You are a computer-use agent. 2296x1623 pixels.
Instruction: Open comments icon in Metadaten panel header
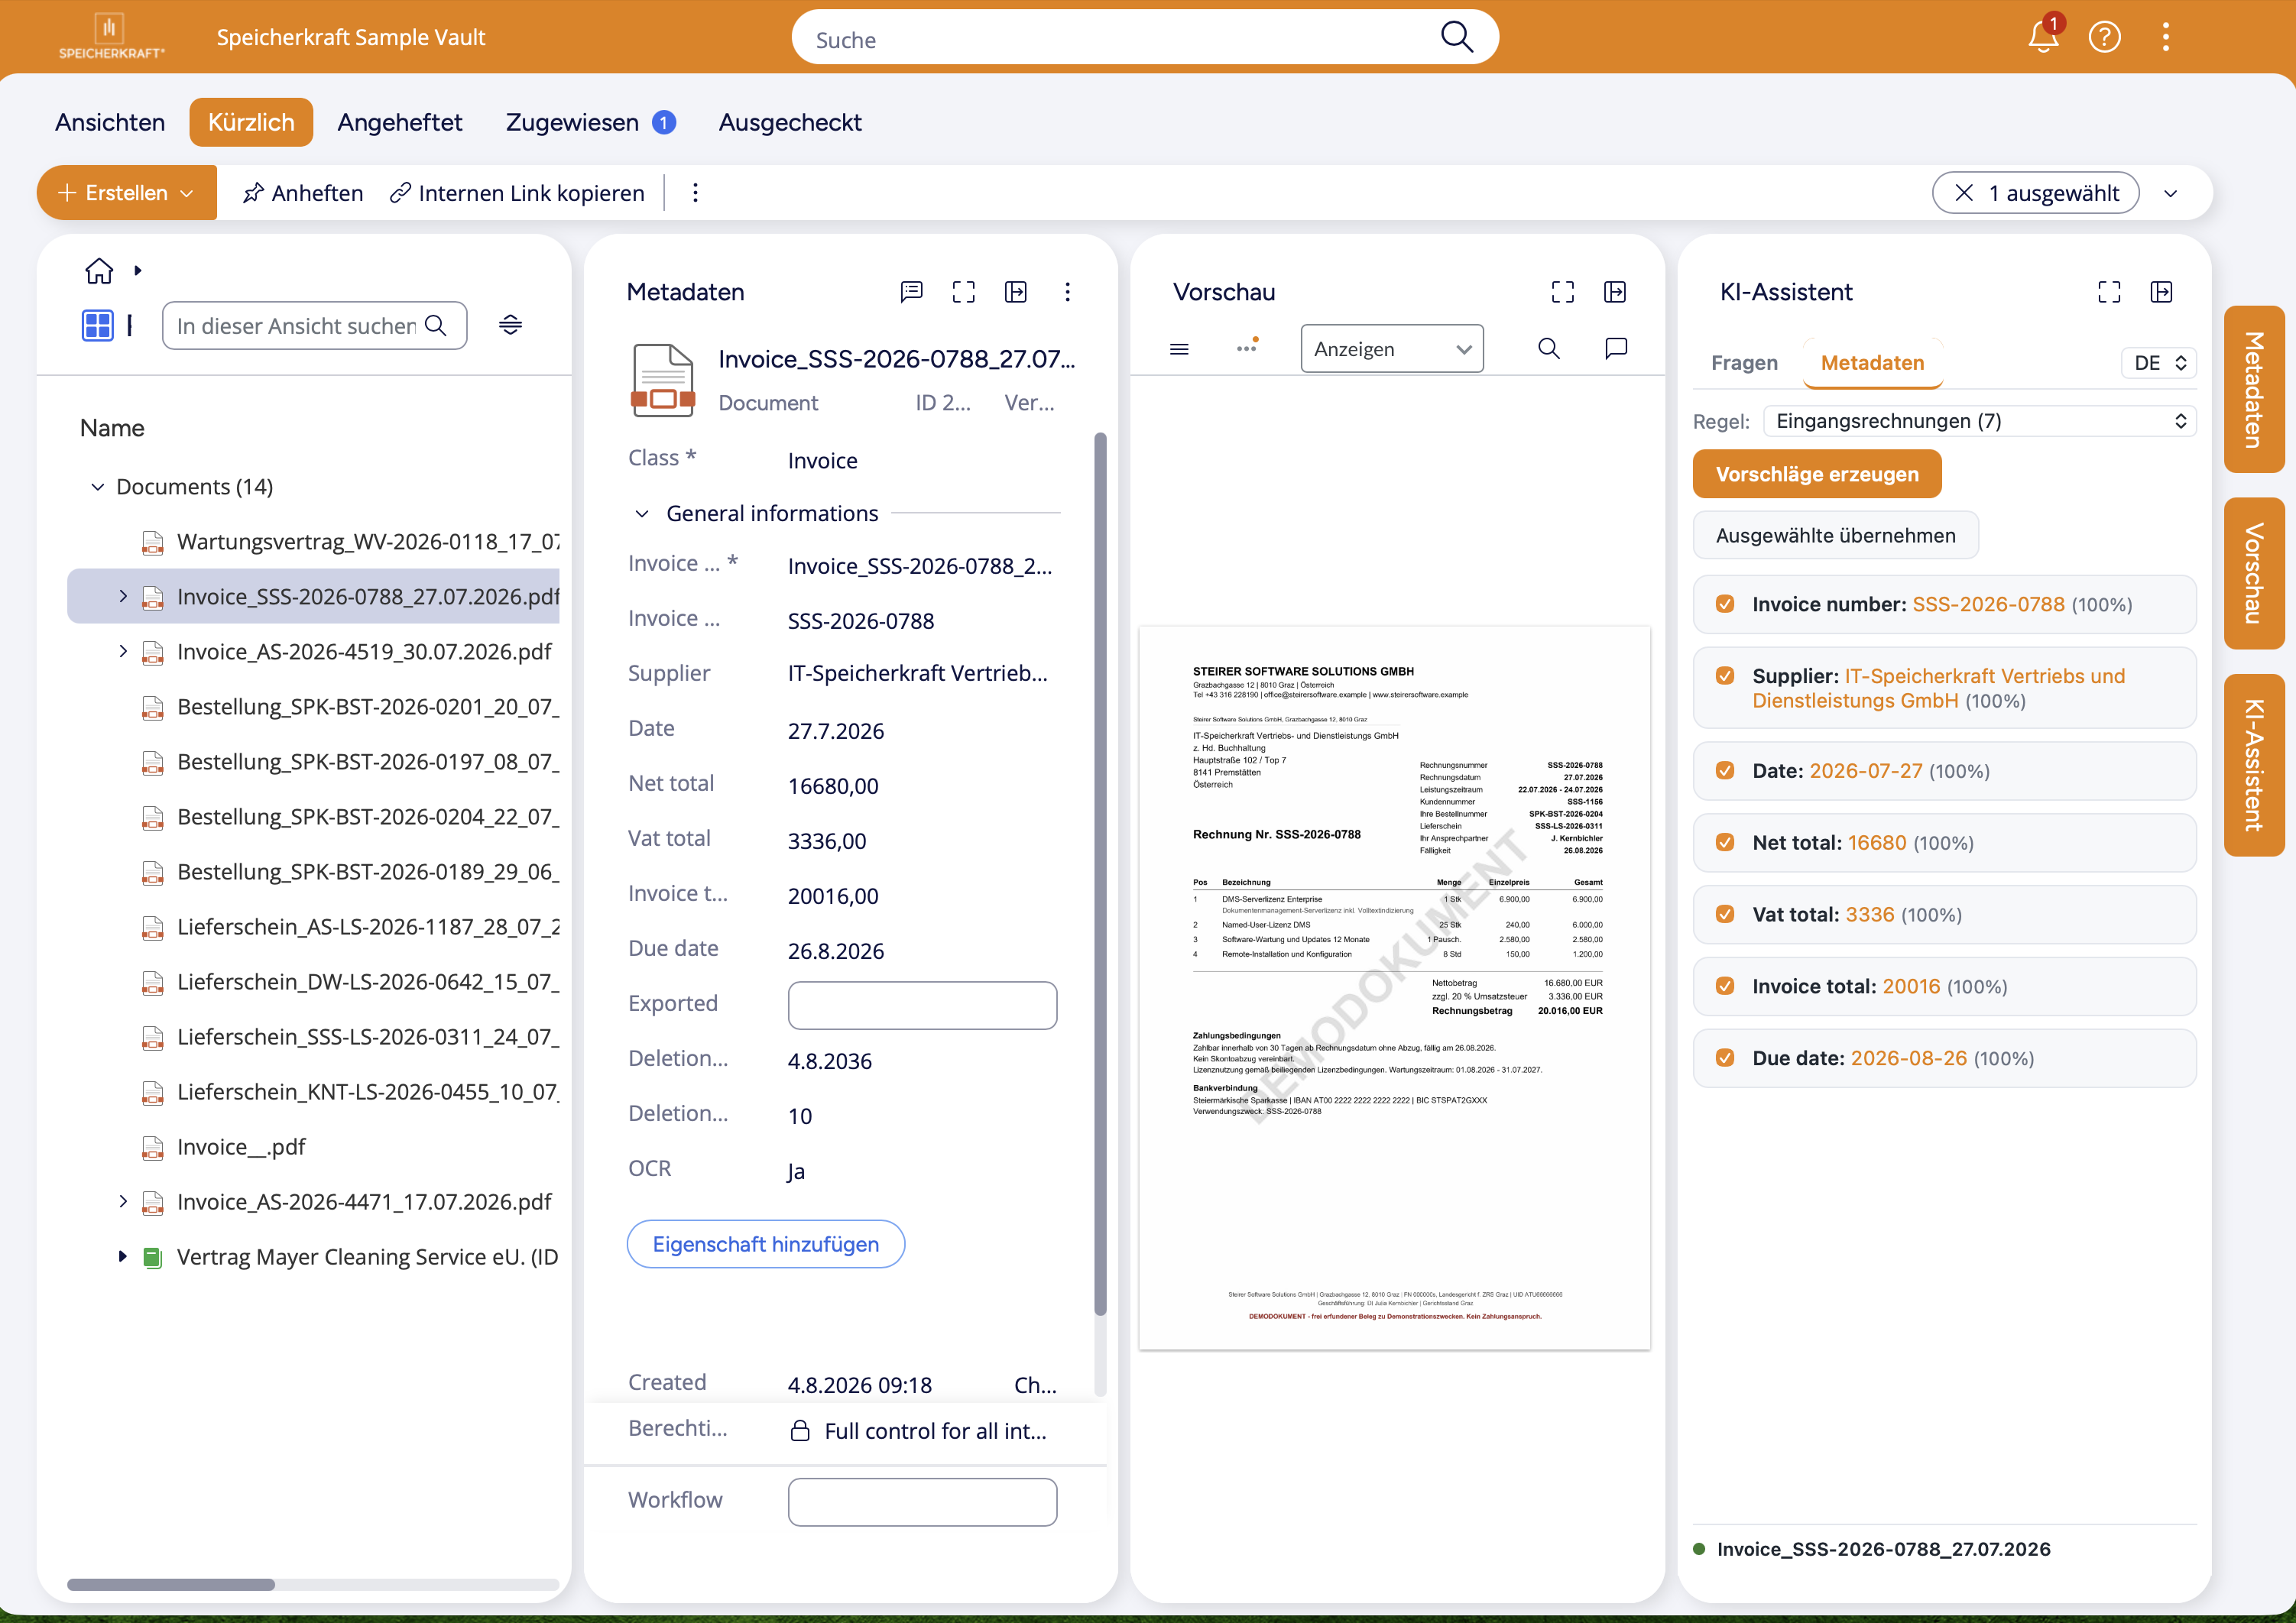[x=911, y=292]
